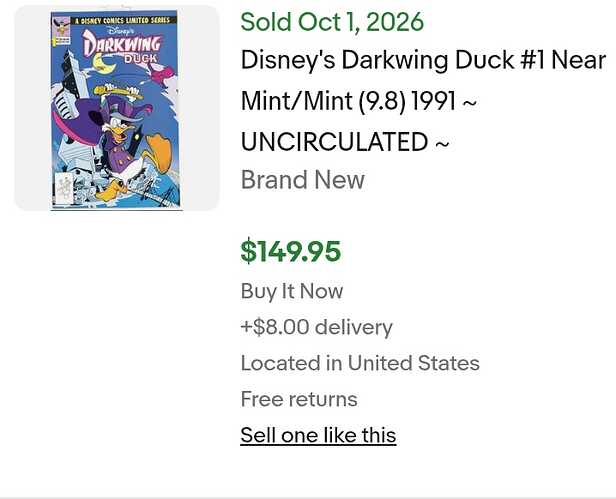Open the Darkwing Duck comic cover thumbnail

(116, 110)
